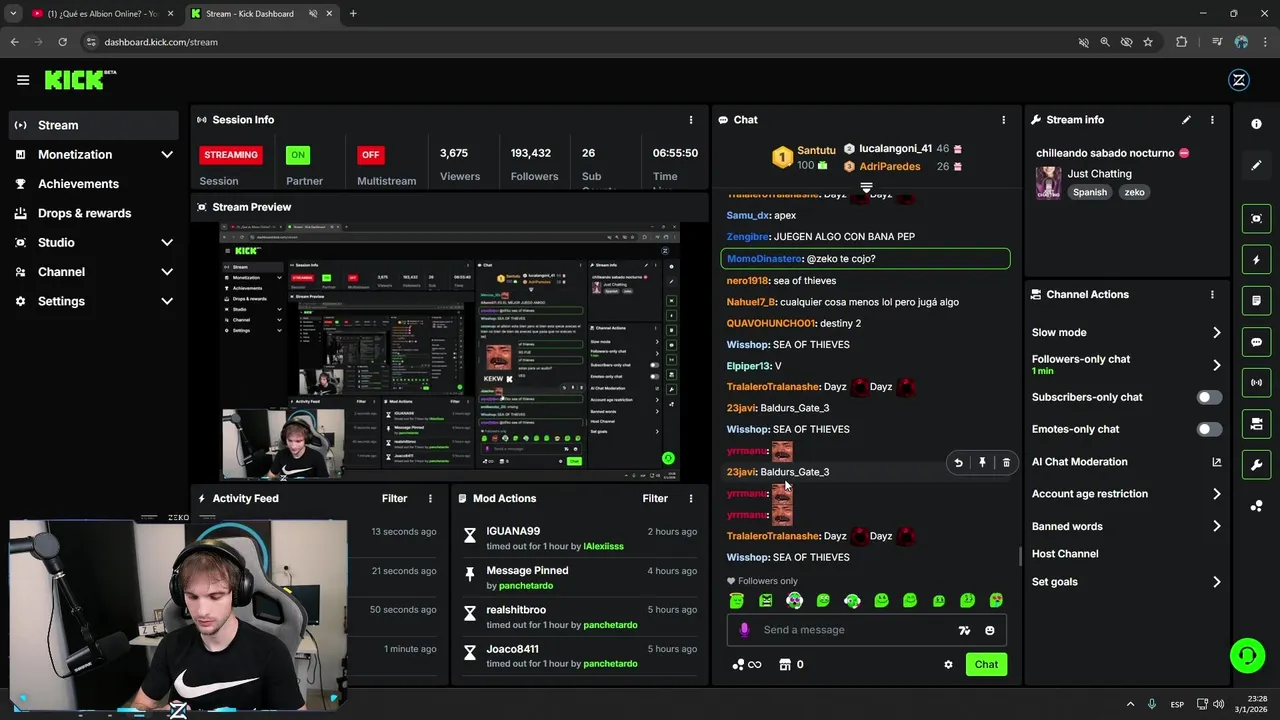The width and height of the screenshot is (1280, 720).
Task: Open Channel Actions three-dot menu
Action: 1212,295
